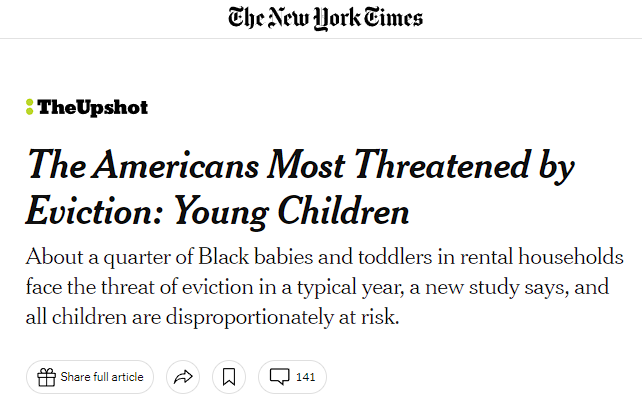Click 'Threatened' word in the headline
Viewport: 642px width, 414px height.
tap(443, 165)
